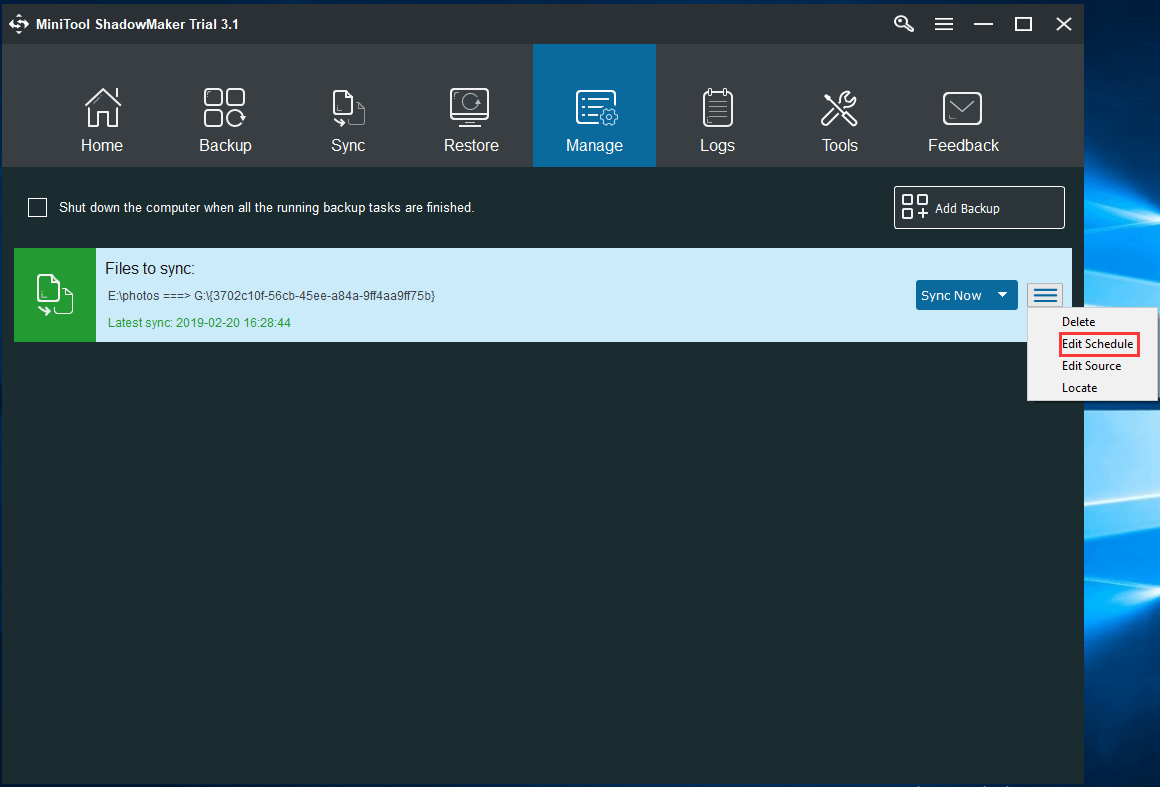The height and width of the screenshot is (787, 1160).
Task: Minimize the ShadowMaker window
Action: (x=983, y=24)
